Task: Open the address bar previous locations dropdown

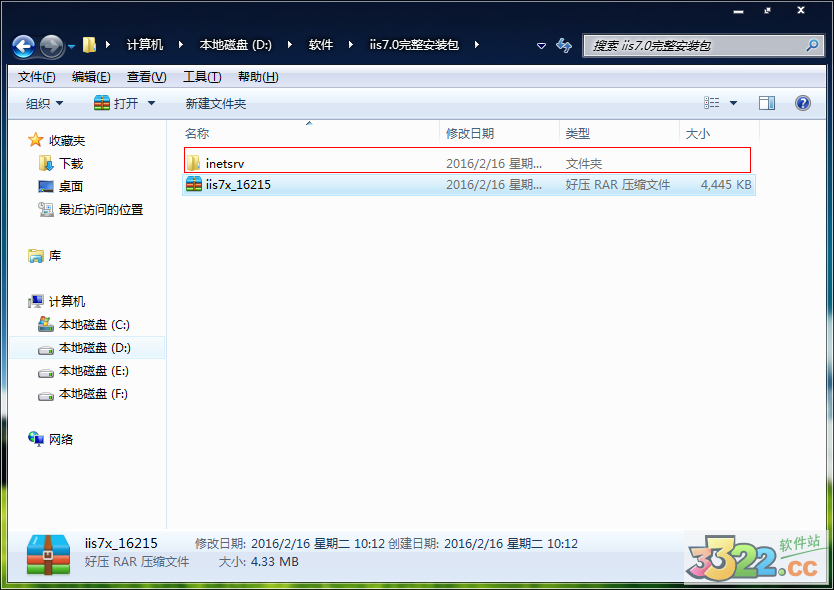Action: pyautogui.click(x=541, y=46)
